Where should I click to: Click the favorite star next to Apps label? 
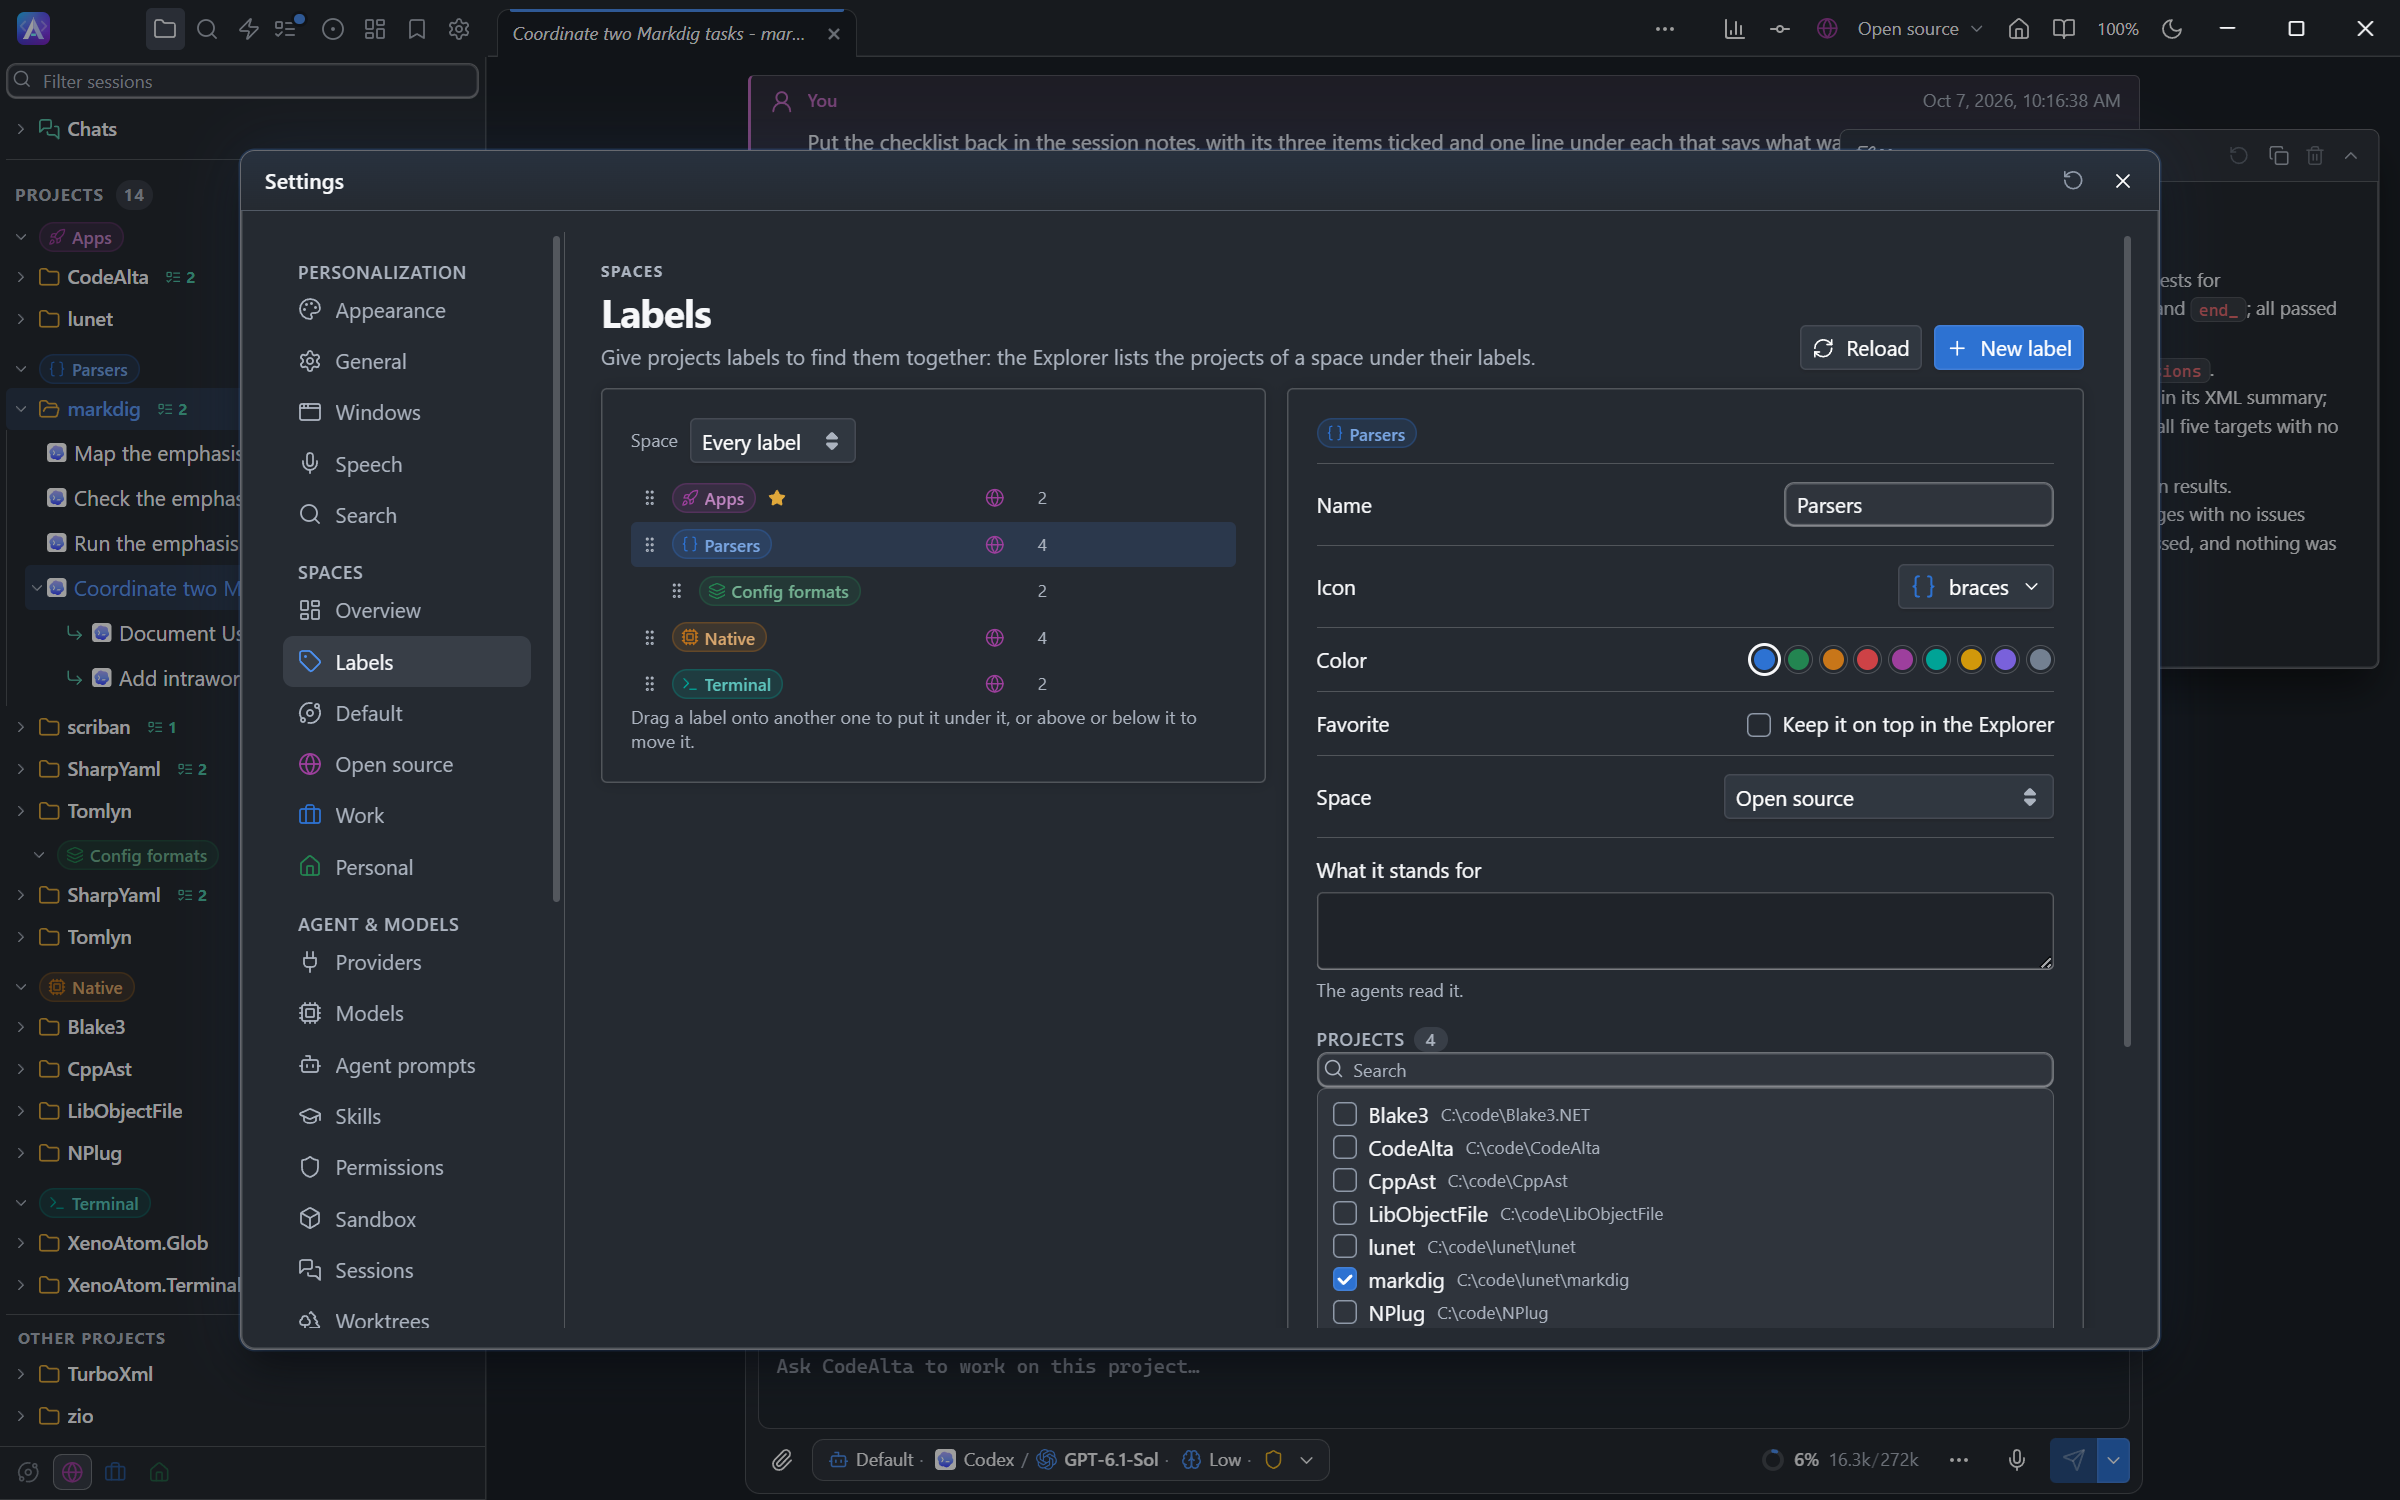[x=777, y=498]
